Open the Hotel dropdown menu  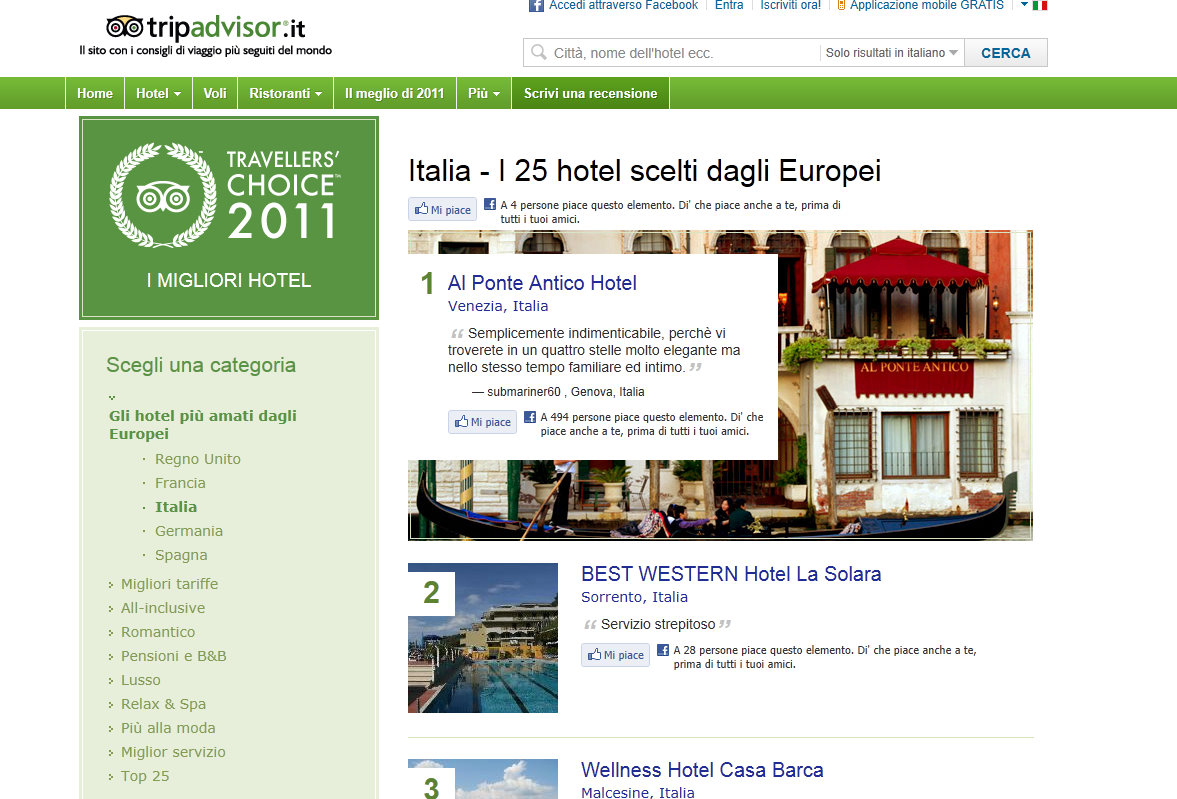click(158, 93)
